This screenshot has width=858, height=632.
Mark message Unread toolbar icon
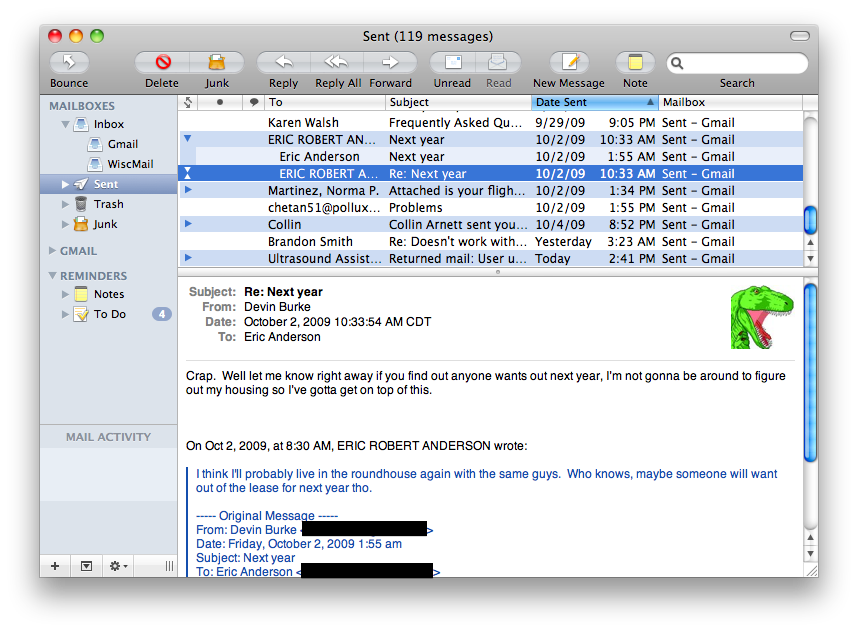point(453,62)
